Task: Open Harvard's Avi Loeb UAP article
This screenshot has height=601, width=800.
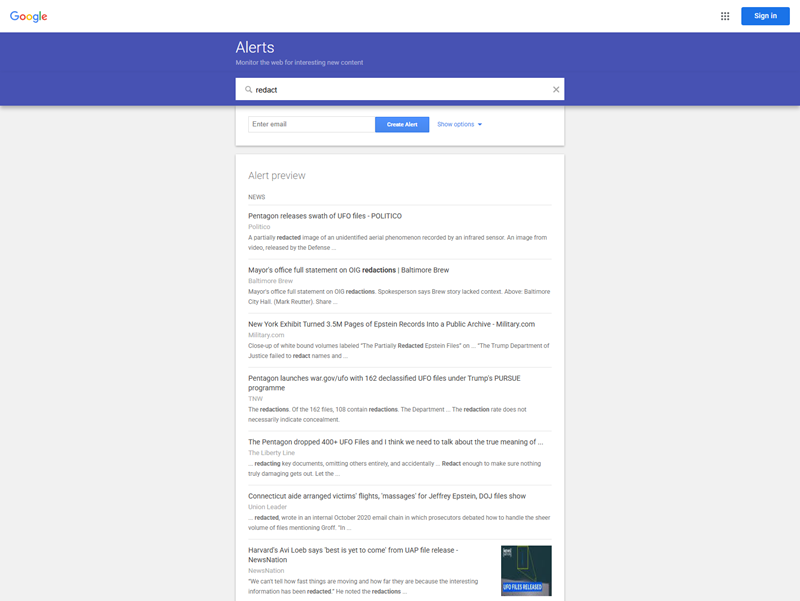Action: [x=353, y=555]
